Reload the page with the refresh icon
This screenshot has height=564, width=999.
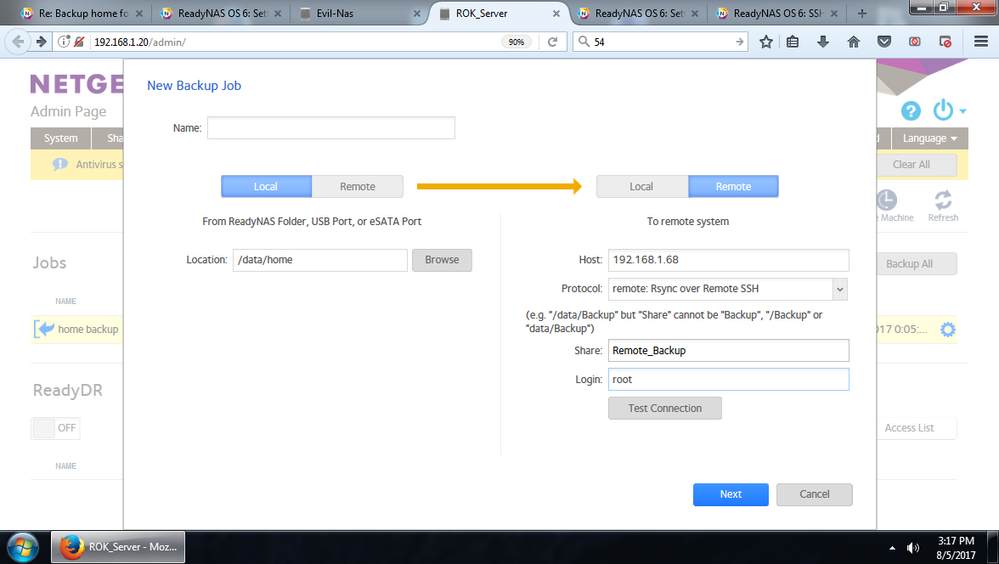tap(552, 42)
